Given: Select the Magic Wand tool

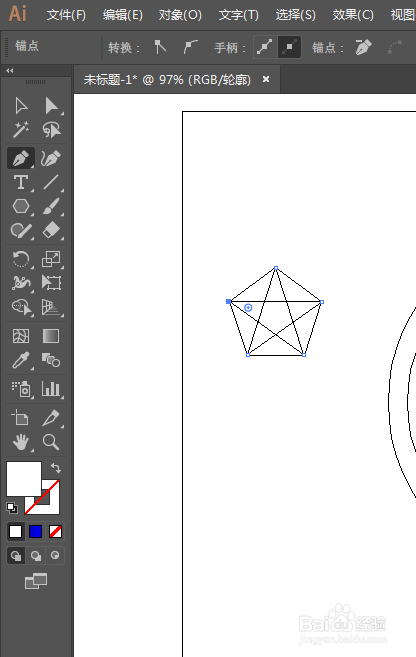Looking at the screenshot, I should 21,129.
